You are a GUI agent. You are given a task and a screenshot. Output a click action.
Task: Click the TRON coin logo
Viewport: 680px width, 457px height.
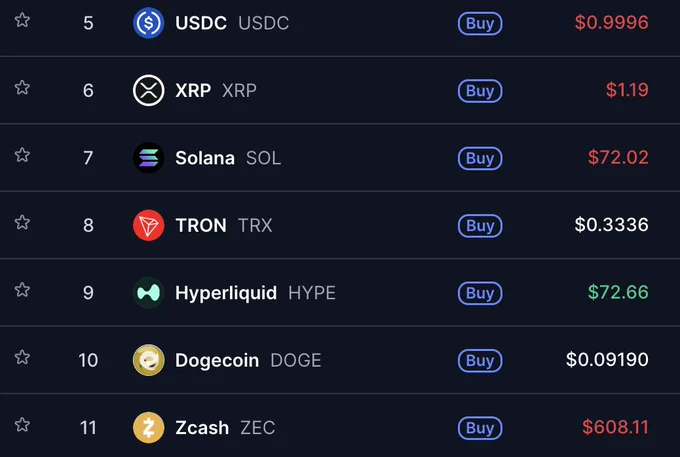(x=148, y=225)
